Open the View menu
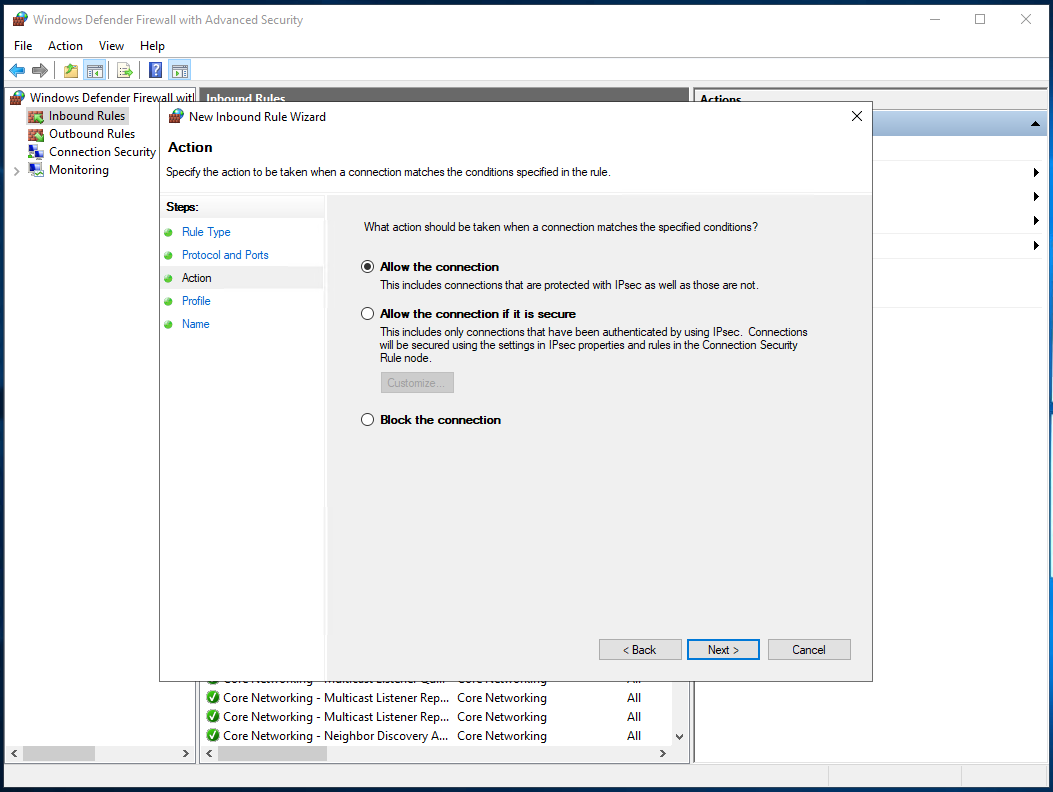The width and height of the screenshot is (1053, 792). coord(111,46)
